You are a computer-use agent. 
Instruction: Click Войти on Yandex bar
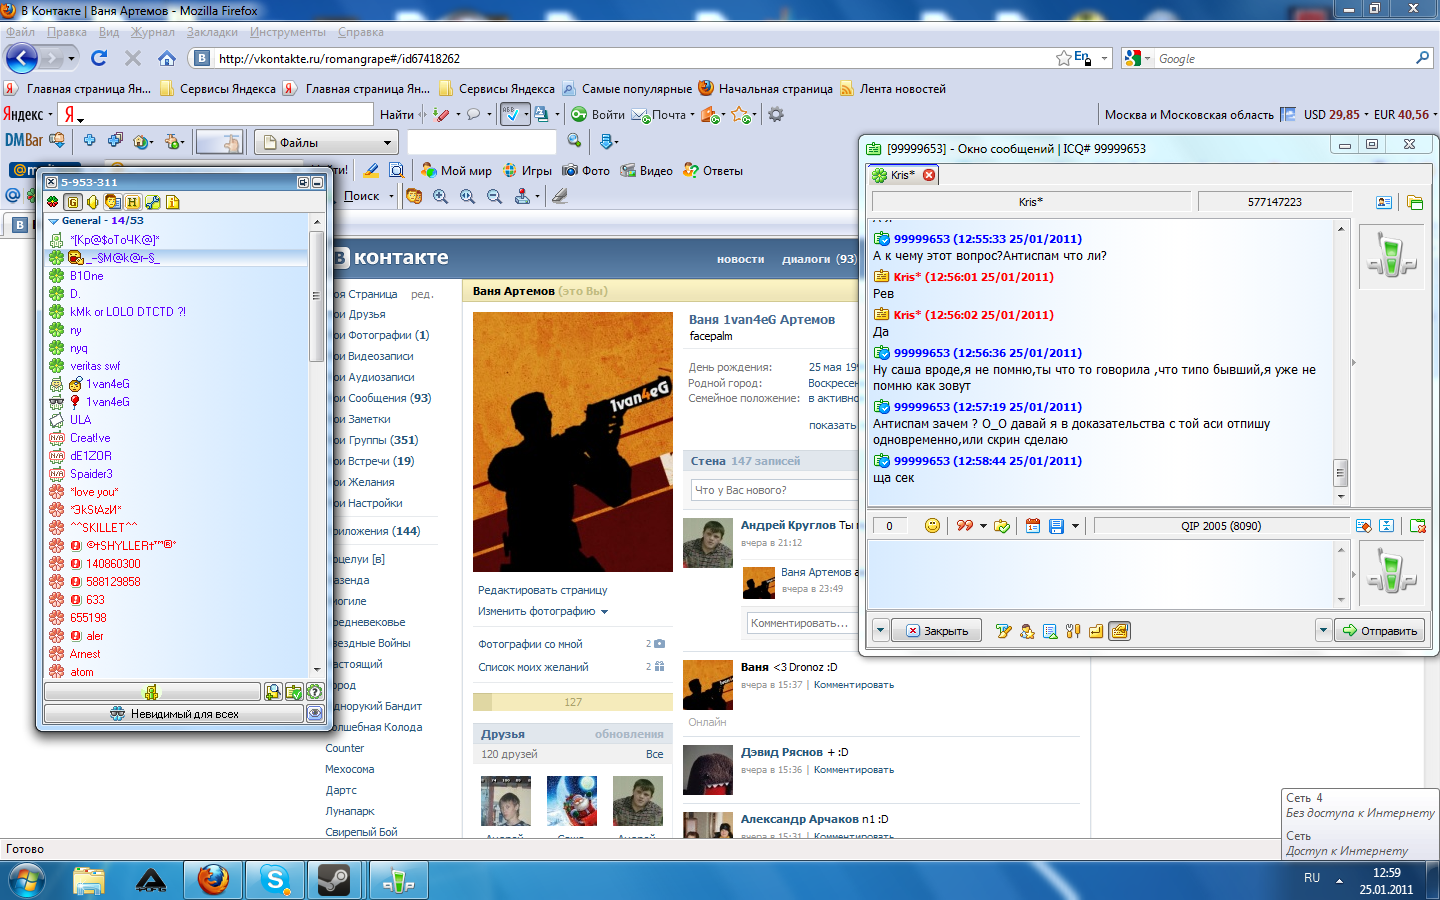pyautogui.click(x=598, y=115)
